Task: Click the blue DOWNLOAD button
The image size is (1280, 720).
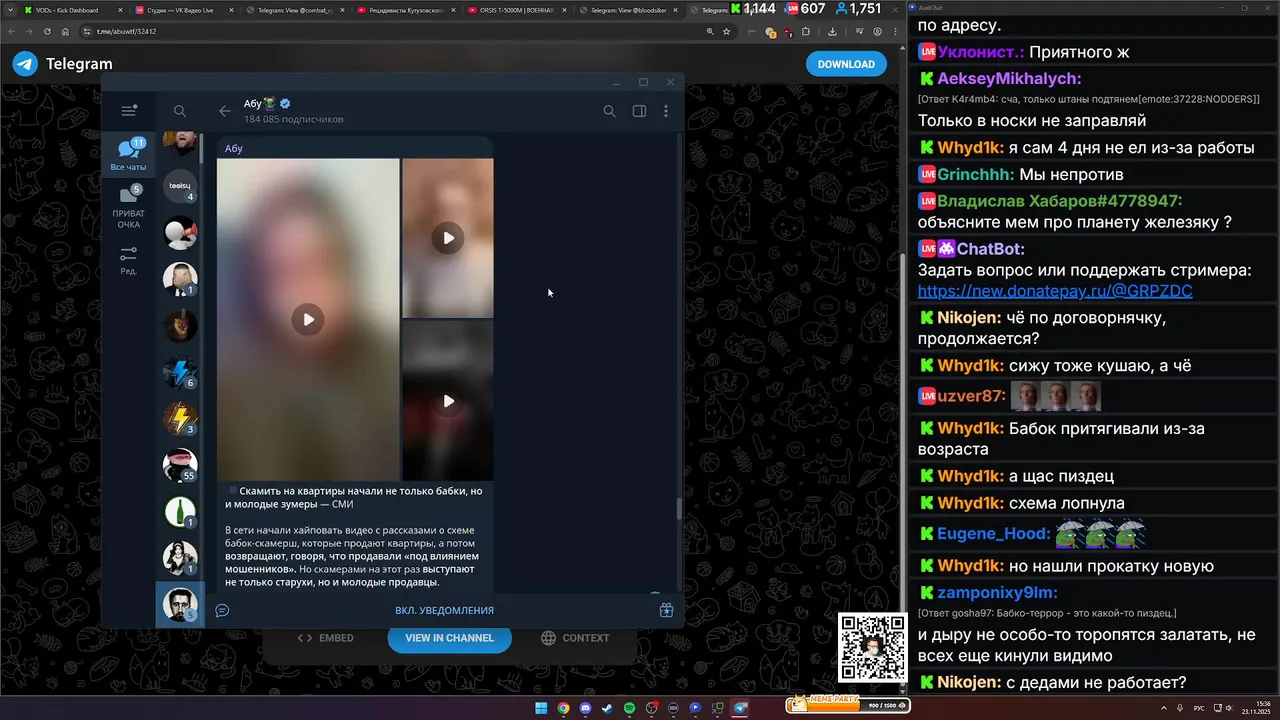Action: (846, 64)
